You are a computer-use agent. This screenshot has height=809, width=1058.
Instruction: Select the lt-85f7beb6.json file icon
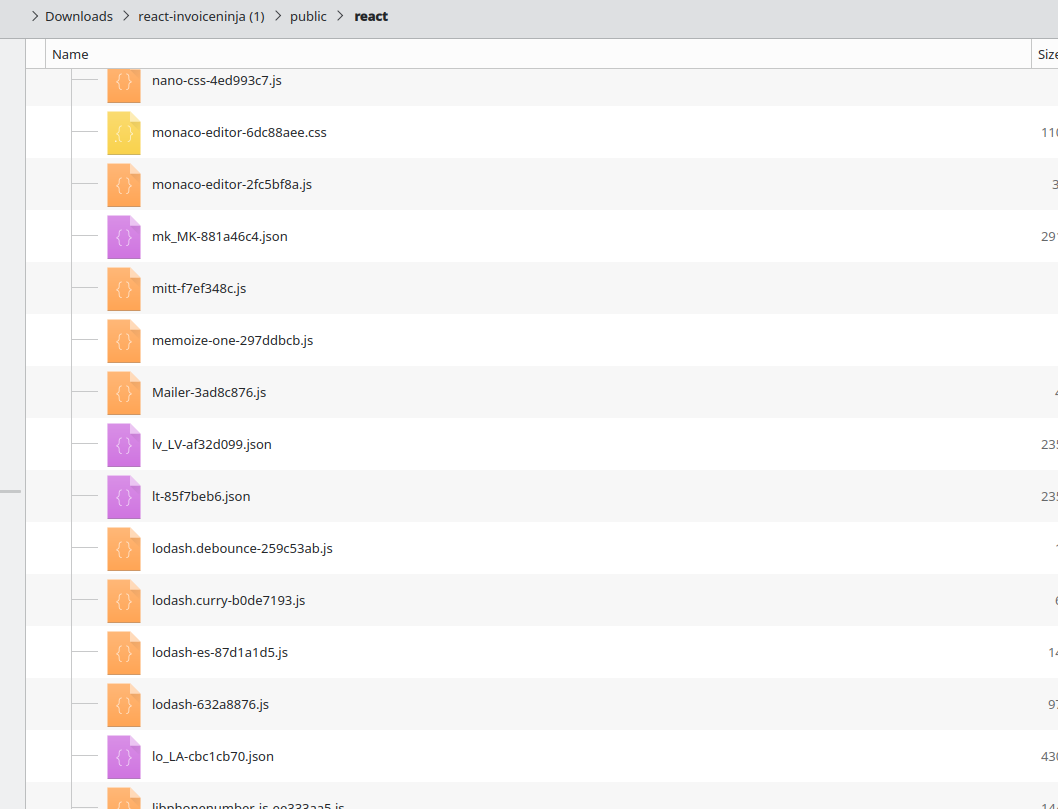(124, 497)
